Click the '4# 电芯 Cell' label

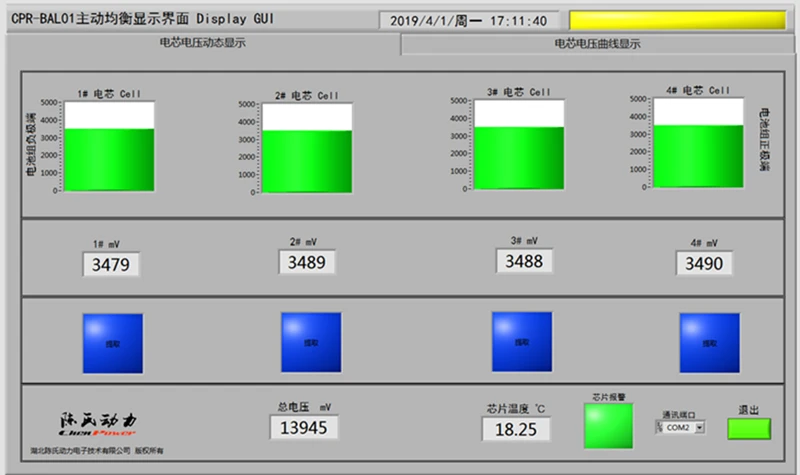point(698,90)
